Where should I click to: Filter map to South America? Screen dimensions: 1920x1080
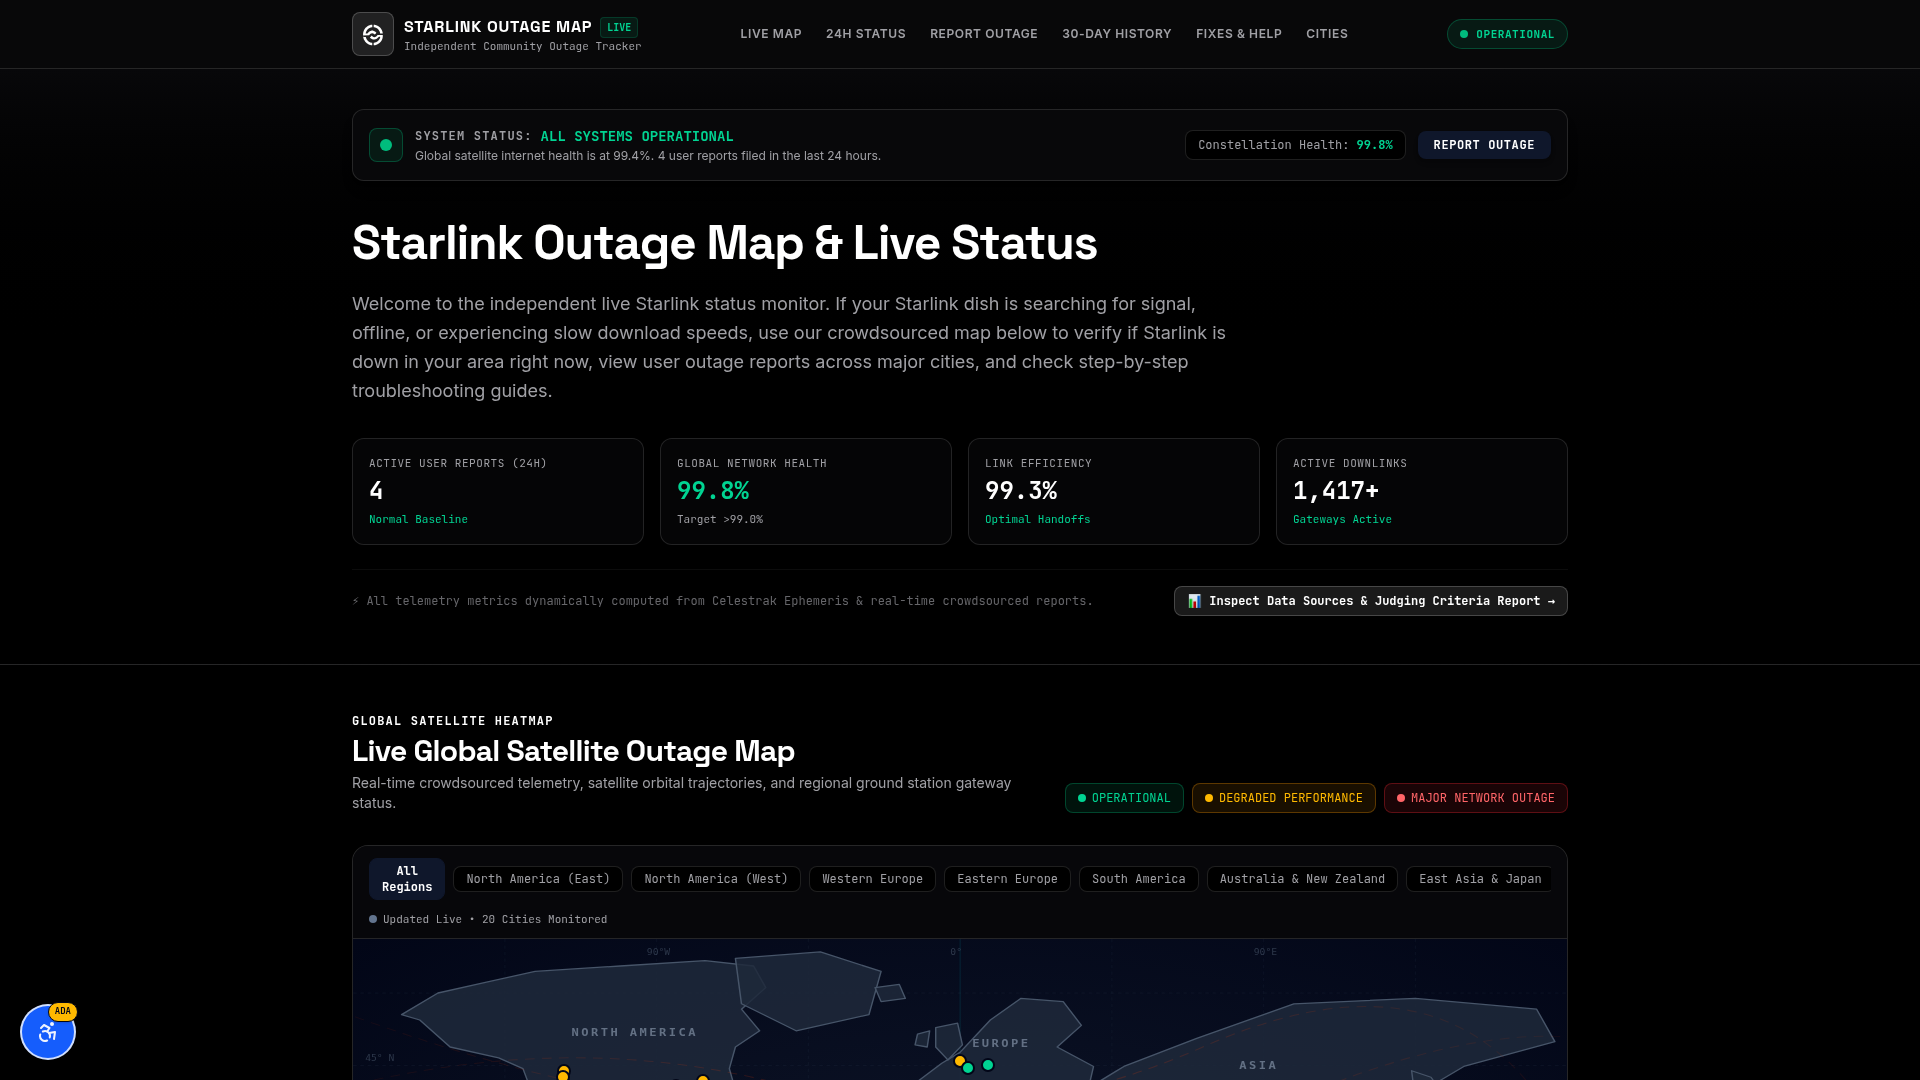click(1139, 879)
